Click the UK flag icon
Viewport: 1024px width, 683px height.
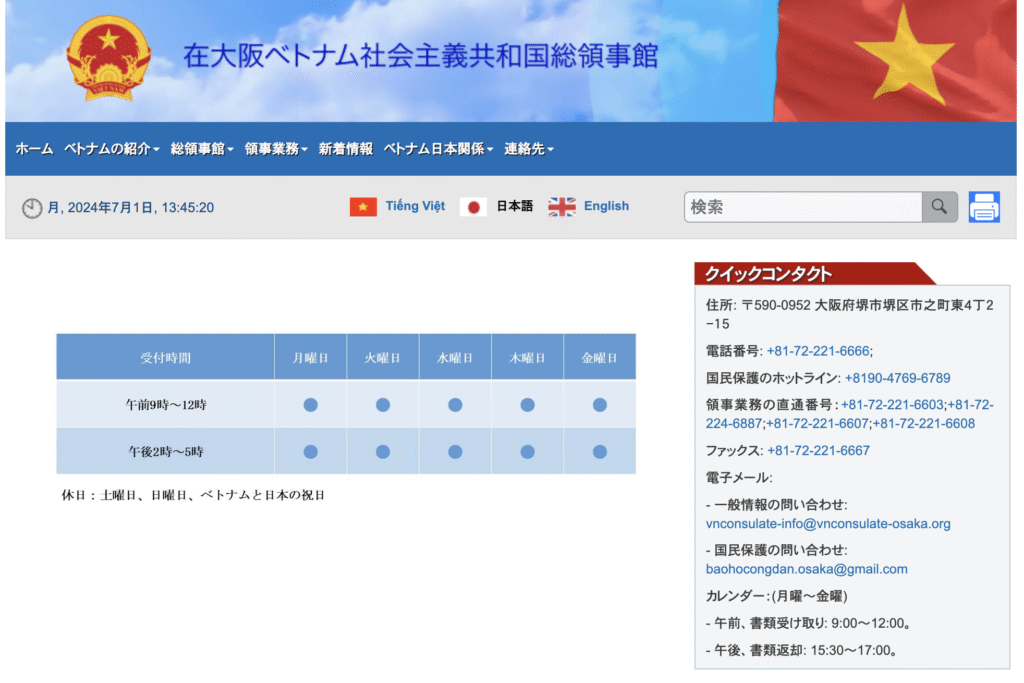tap(562, 207)
